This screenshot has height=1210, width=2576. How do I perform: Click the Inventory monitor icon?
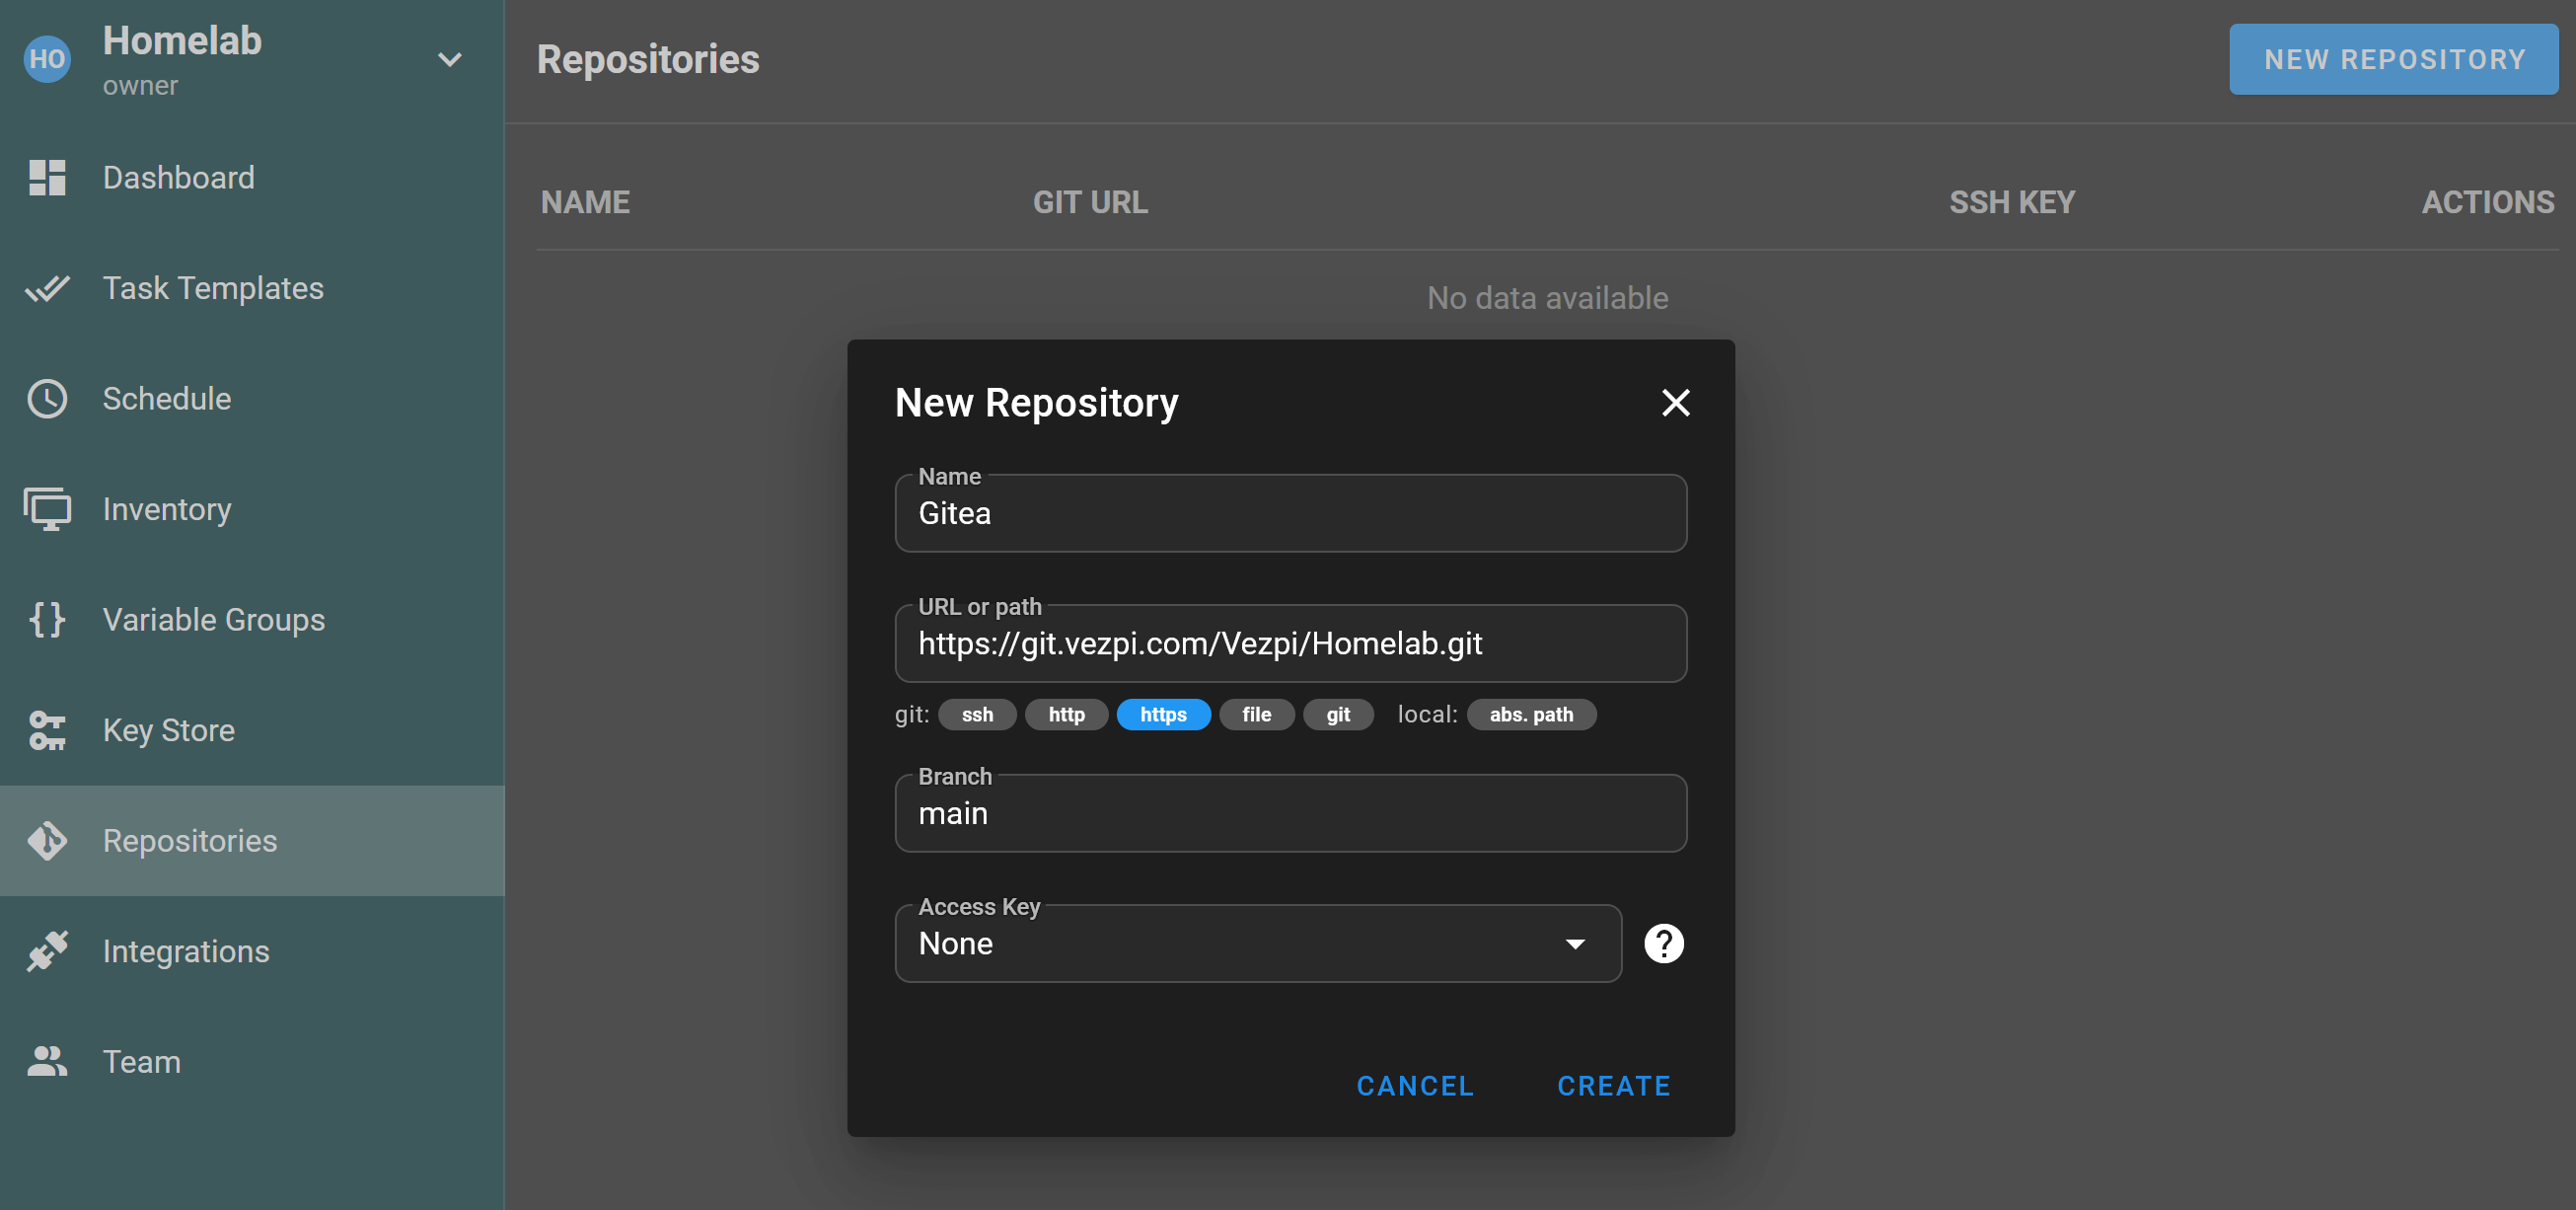pos(47,509)
